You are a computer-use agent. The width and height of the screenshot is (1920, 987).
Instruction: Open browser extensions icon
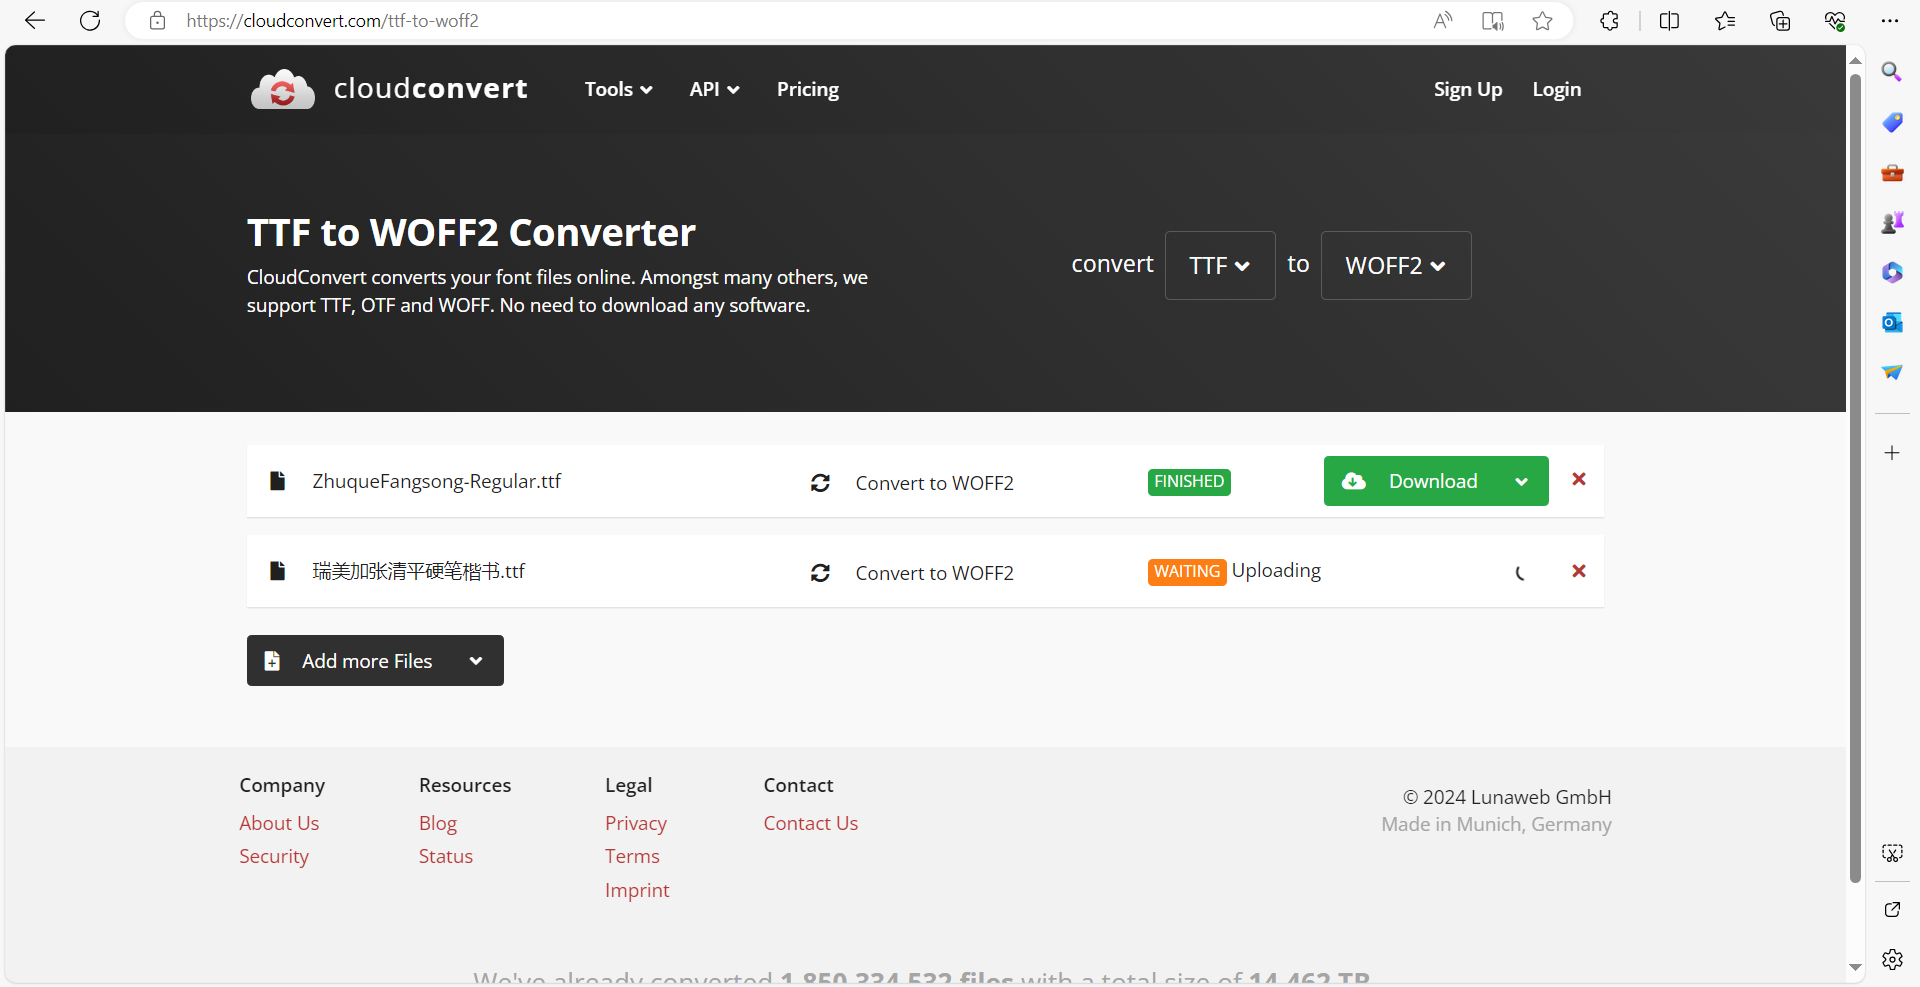click(1609, 21)
